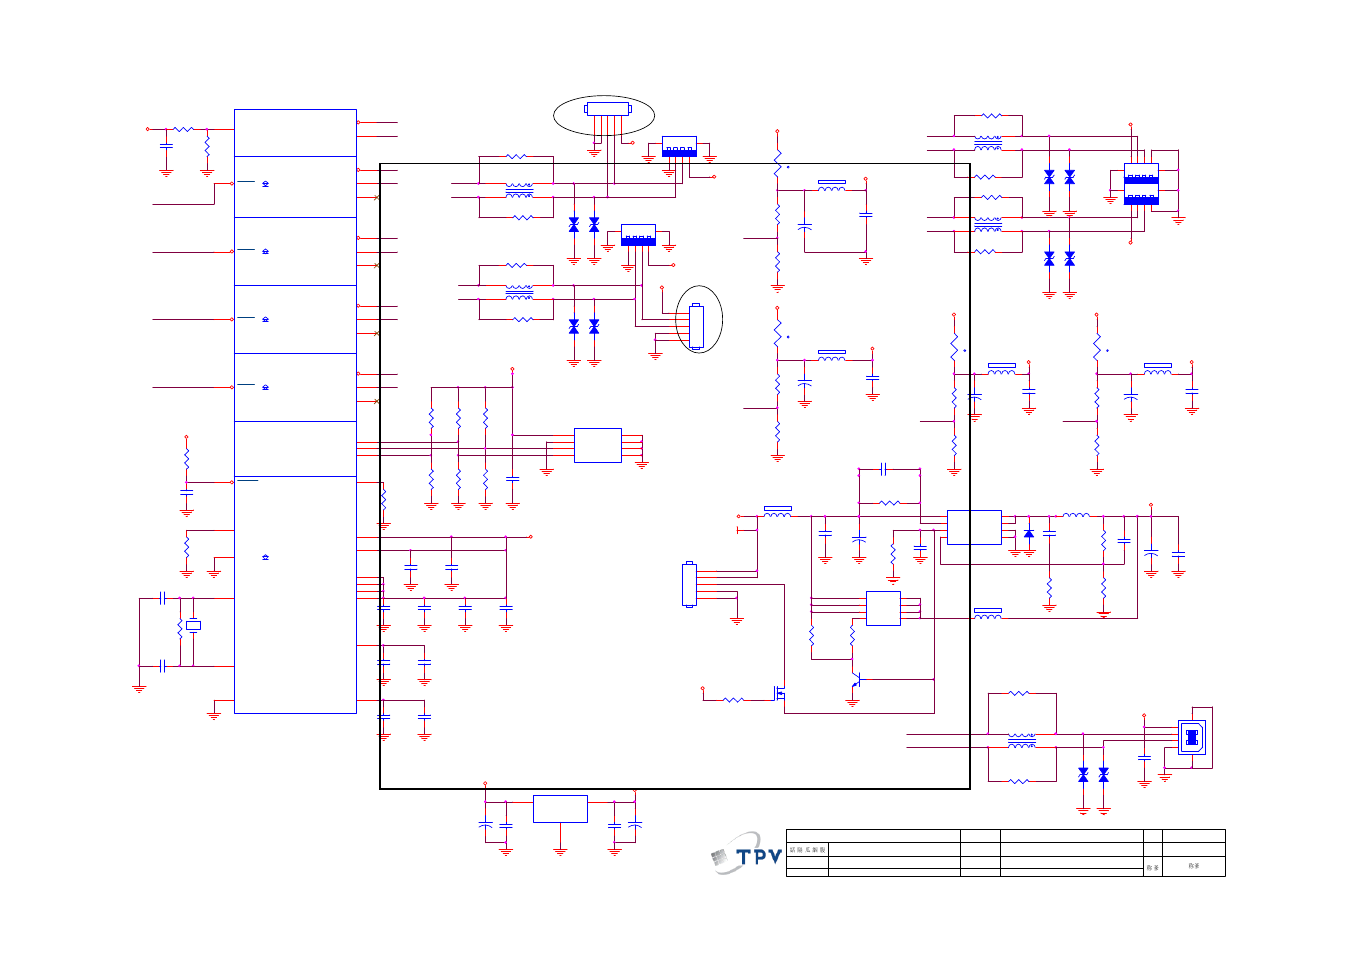The image size is (1351, 954).
Task: Select the USB Type-B connector symbol
Action: [1191, 738]
